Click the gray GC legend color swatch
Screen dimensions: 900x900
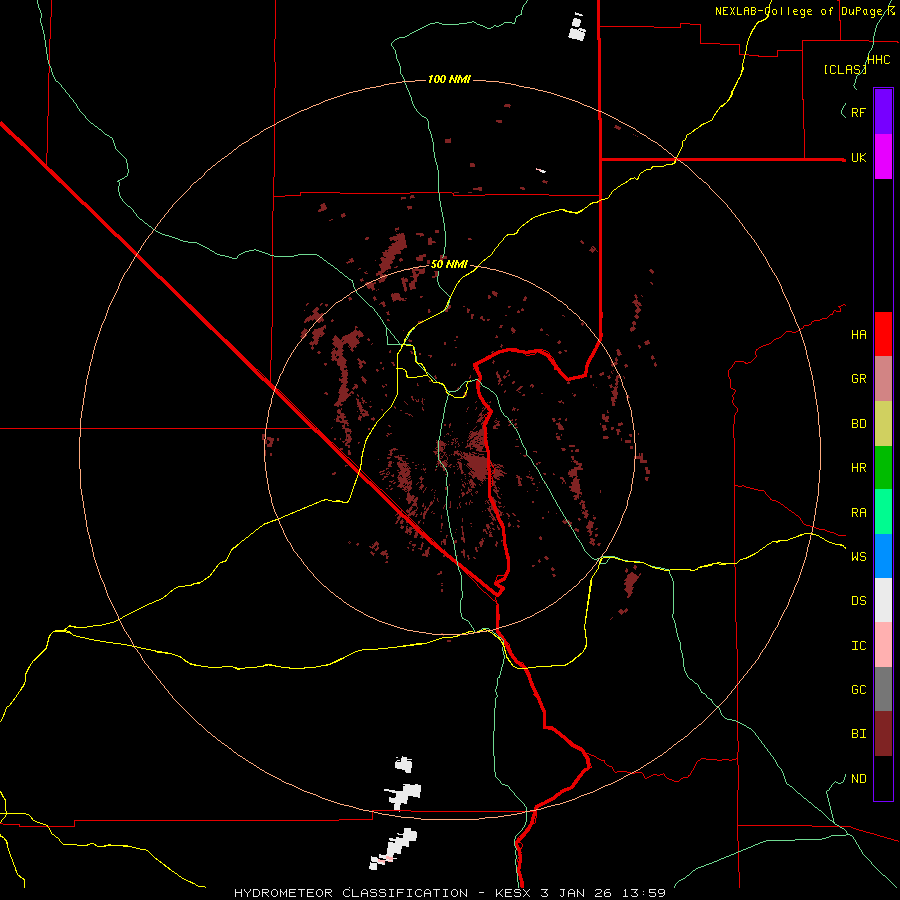click(883, 689)
